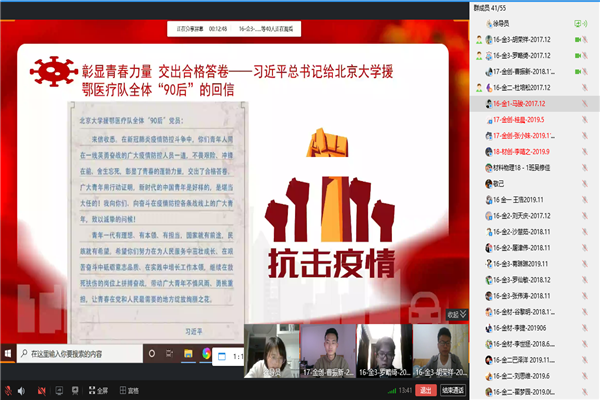Click avatar of 16-金二巴 2019.11 member
The height and width of the screenshot is (400, 600).
tap(489, 360)
